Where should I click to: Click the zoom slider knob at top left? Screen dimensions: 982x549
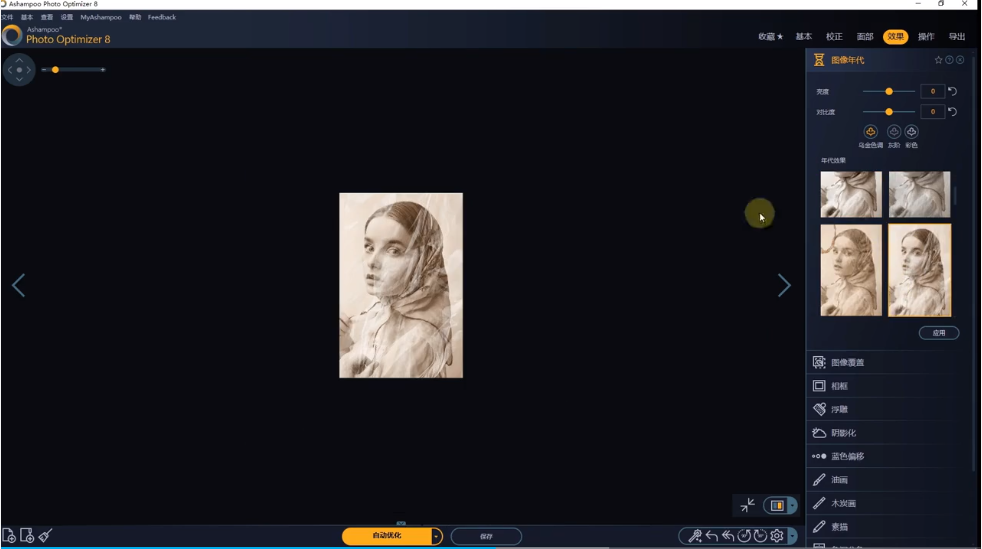[x=55, y=69]
